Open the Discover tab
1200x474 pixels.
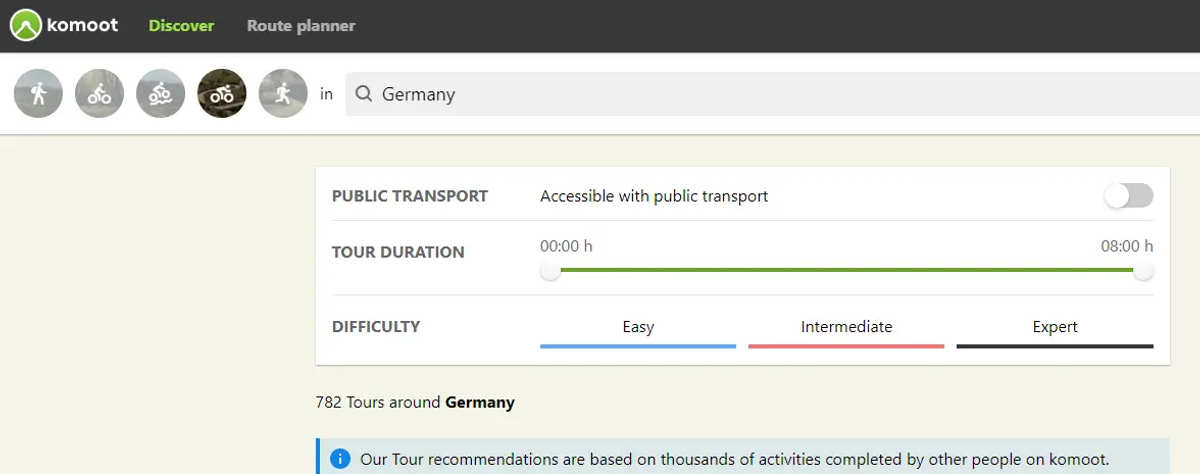[x=181, y=26]
